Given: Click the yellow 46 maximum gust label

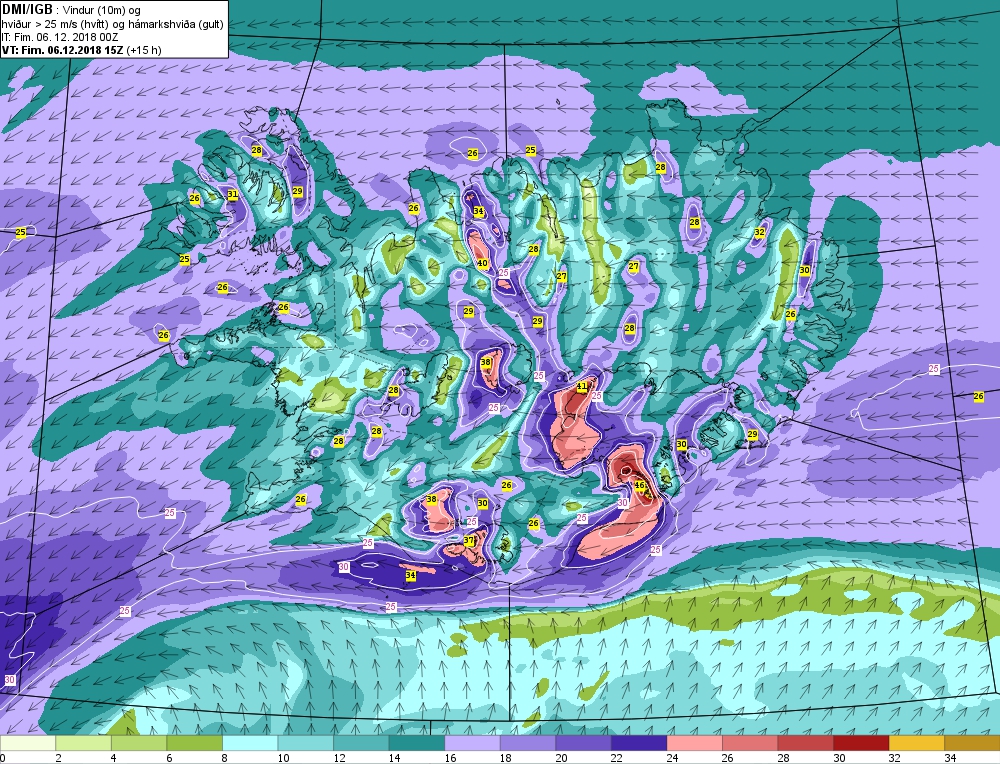Looking at the screenshot, I should [x=640, y=485].
